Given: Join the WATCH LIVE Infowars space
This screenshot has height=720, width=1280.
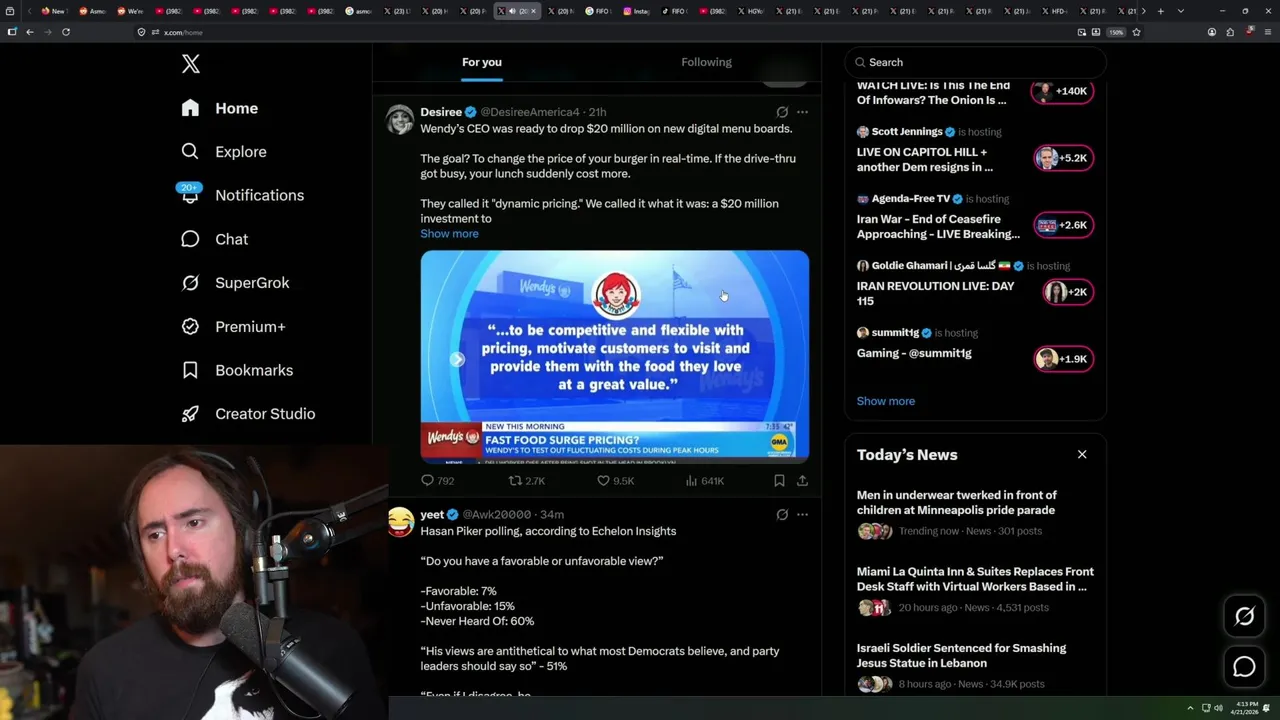Looking at the screenshot, I should coord(933,93).
